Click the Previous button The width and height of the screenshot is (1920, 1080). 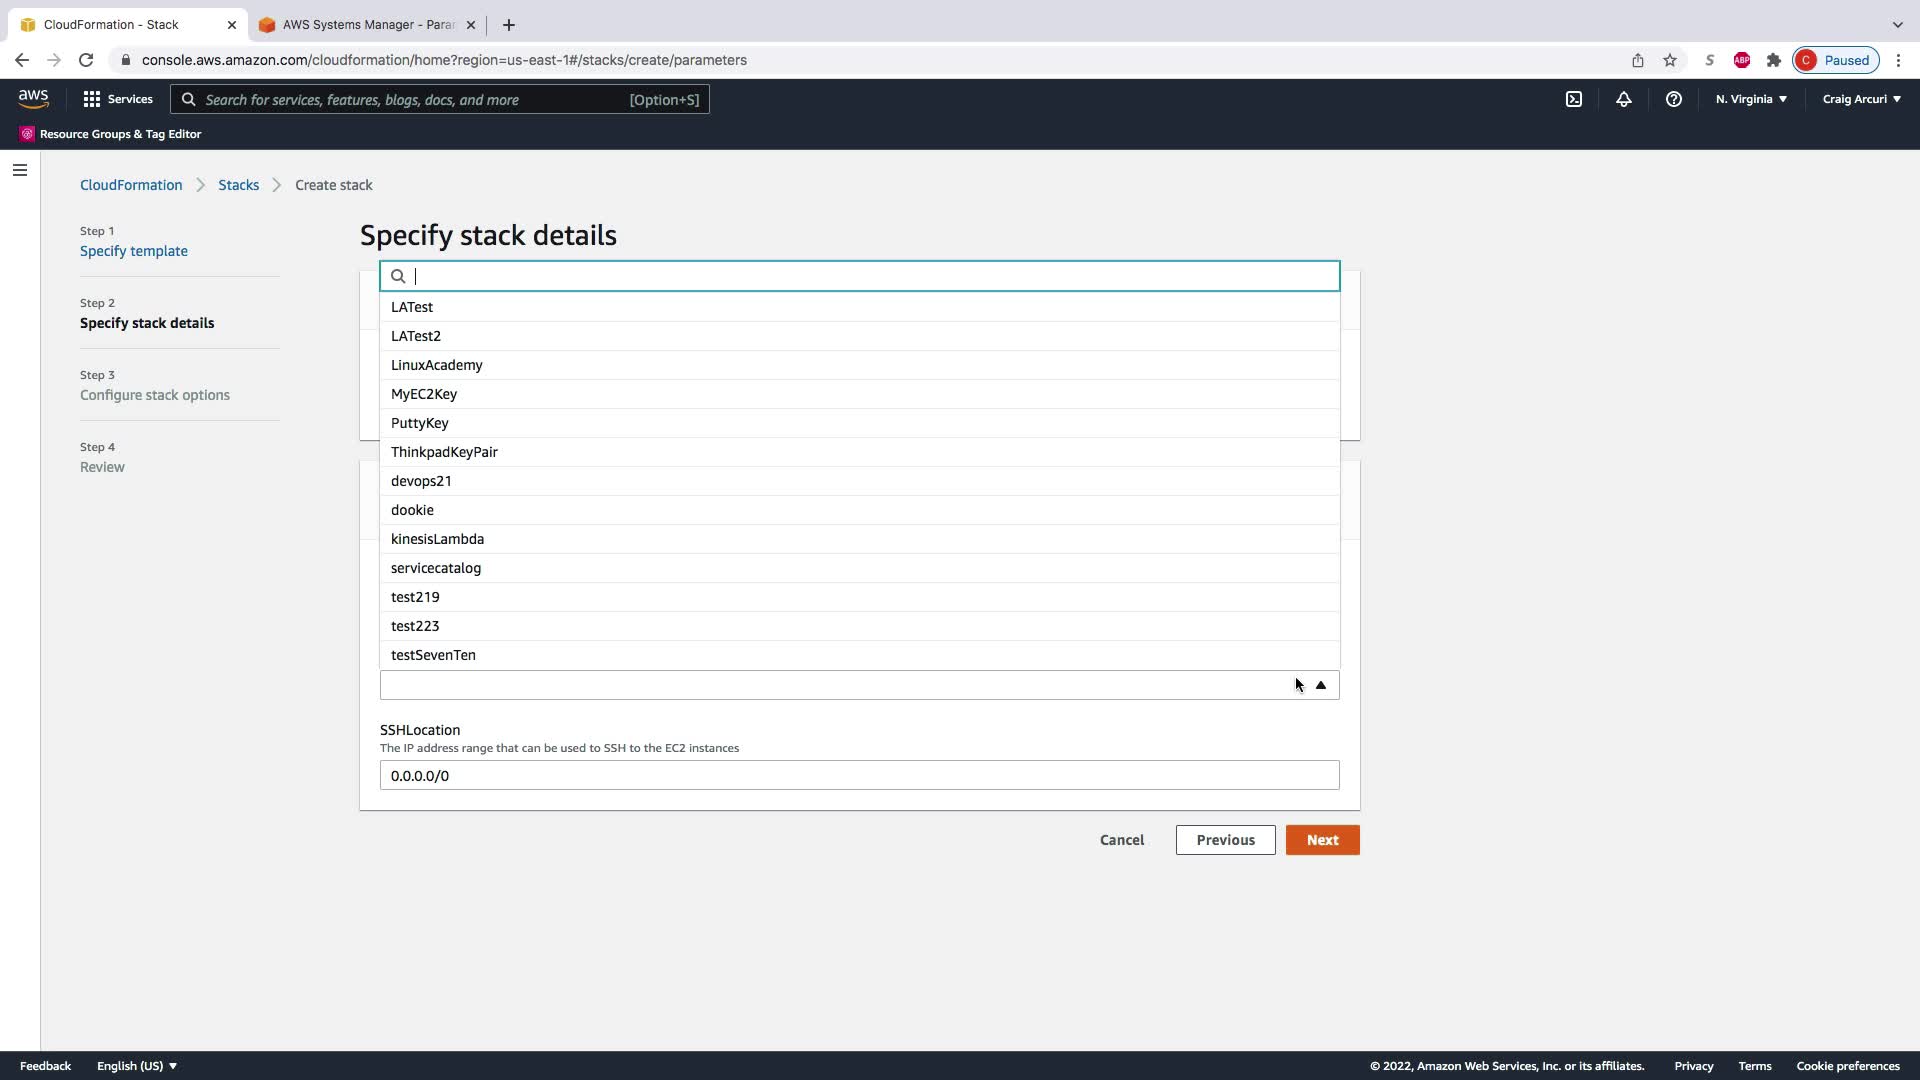[x=1225, y=840]
